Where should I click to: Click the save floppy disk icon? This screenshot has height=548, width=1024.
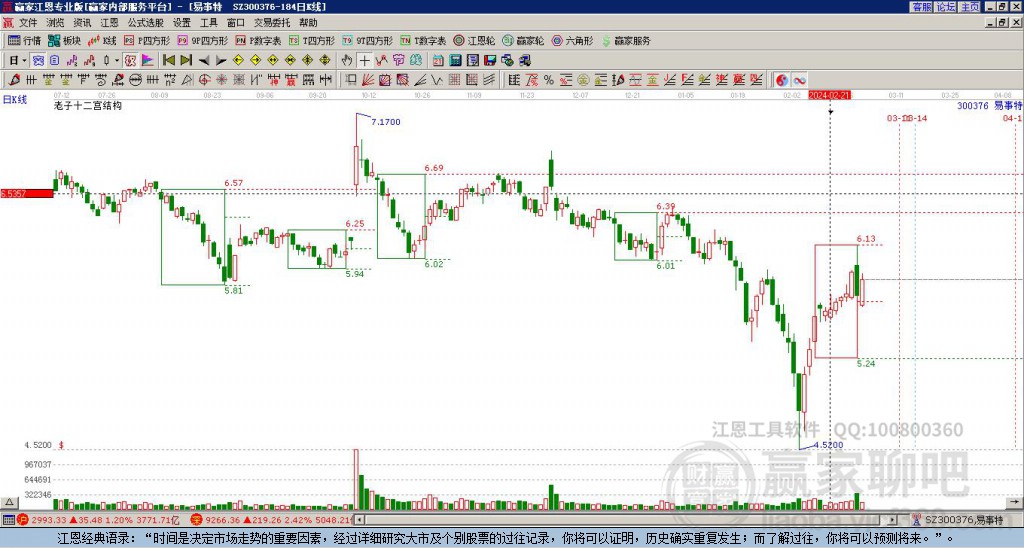490,61
